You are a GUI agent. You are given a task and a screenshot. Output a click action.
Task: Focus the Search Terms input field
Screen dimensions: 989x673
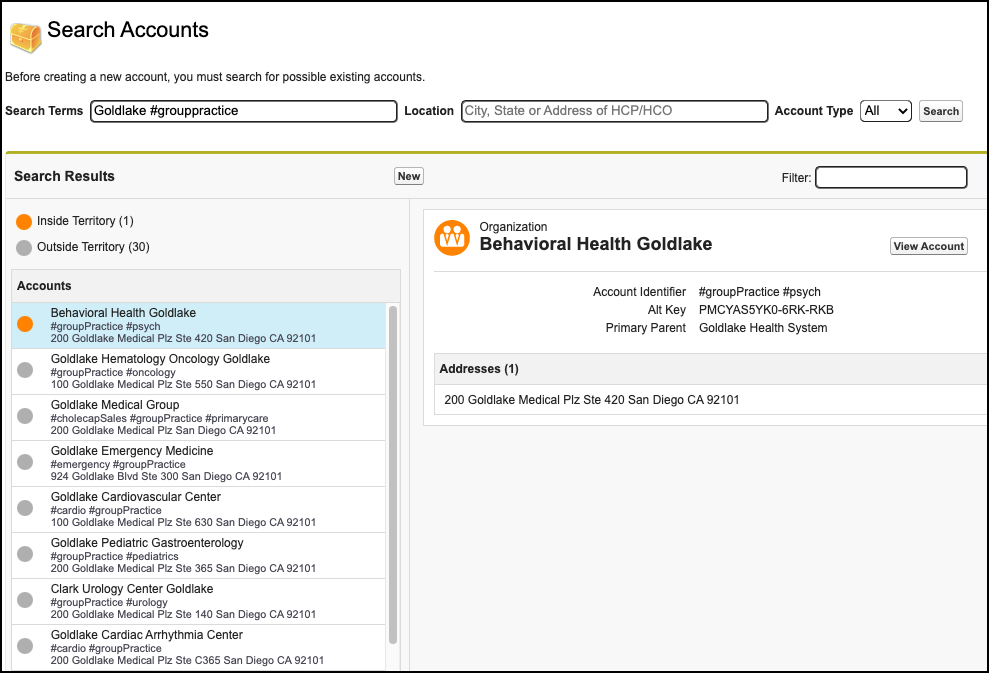tap(243, 111)
